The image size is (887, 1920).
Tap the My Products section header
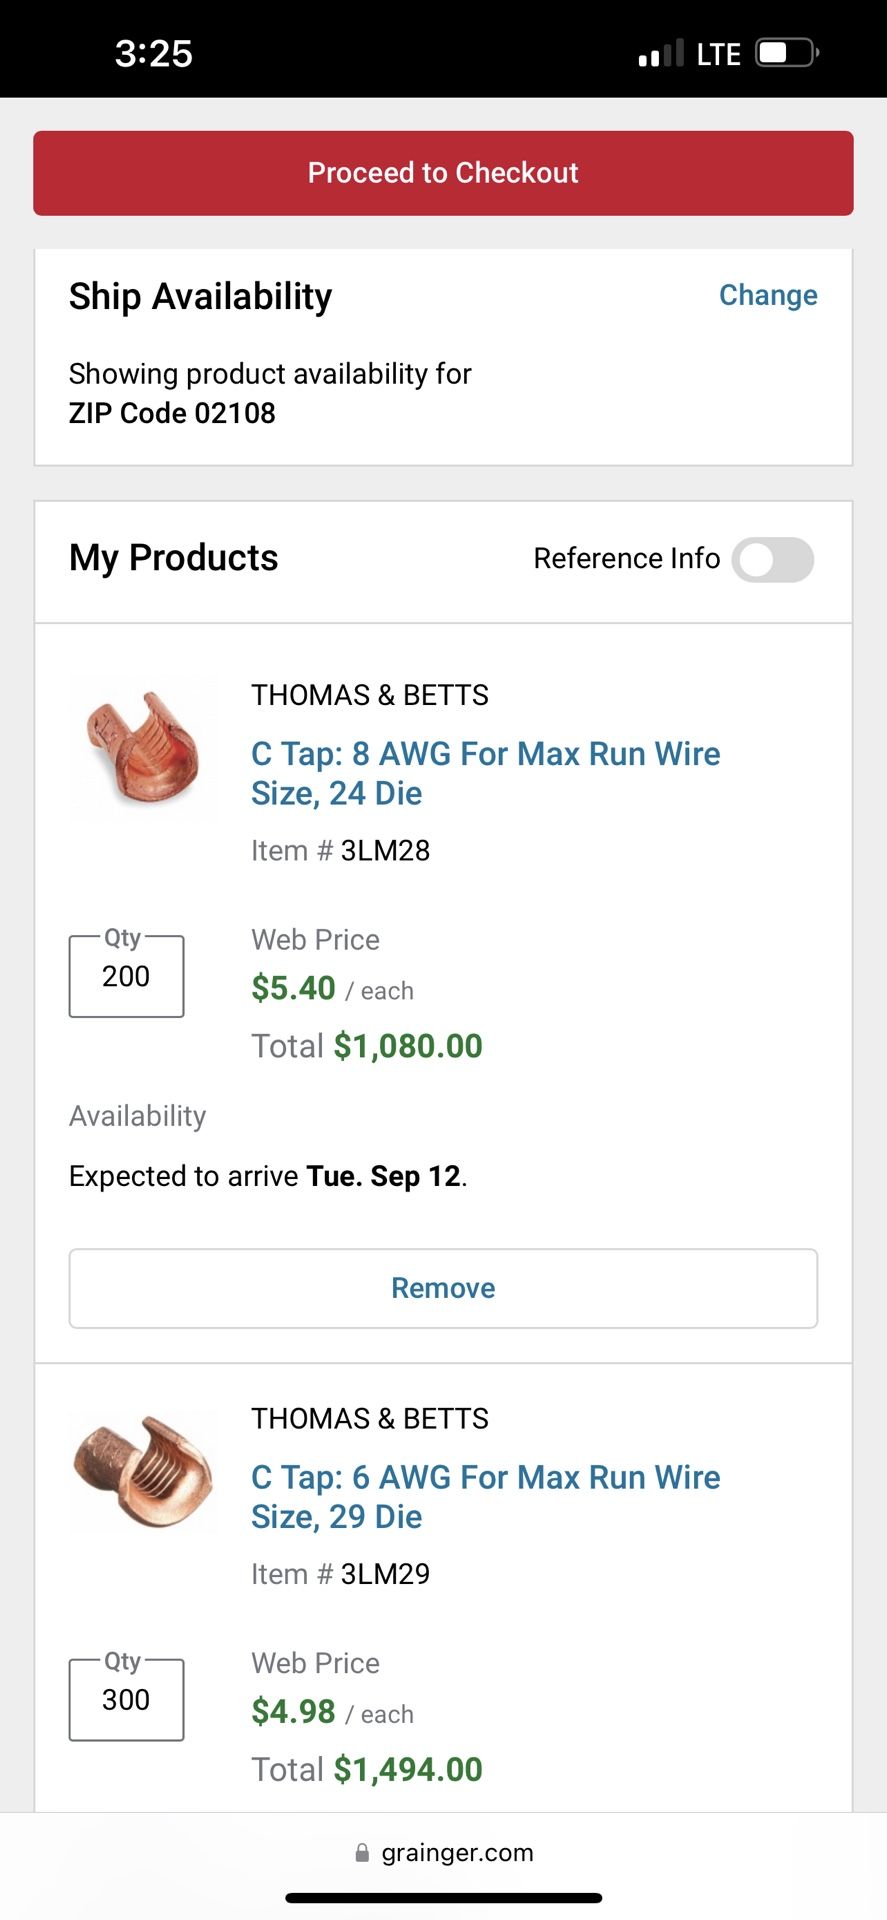pos(172,558)
